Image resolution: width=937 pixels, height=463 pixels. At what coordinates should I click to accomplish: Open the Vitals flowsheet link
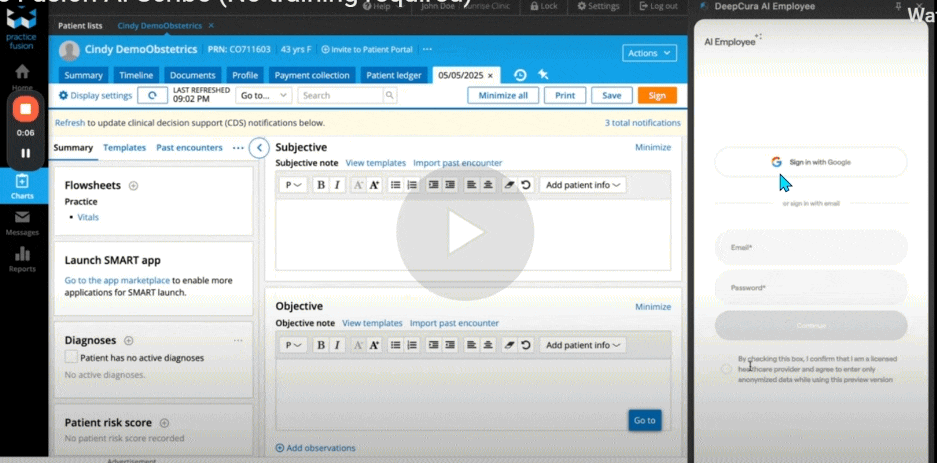88,217
